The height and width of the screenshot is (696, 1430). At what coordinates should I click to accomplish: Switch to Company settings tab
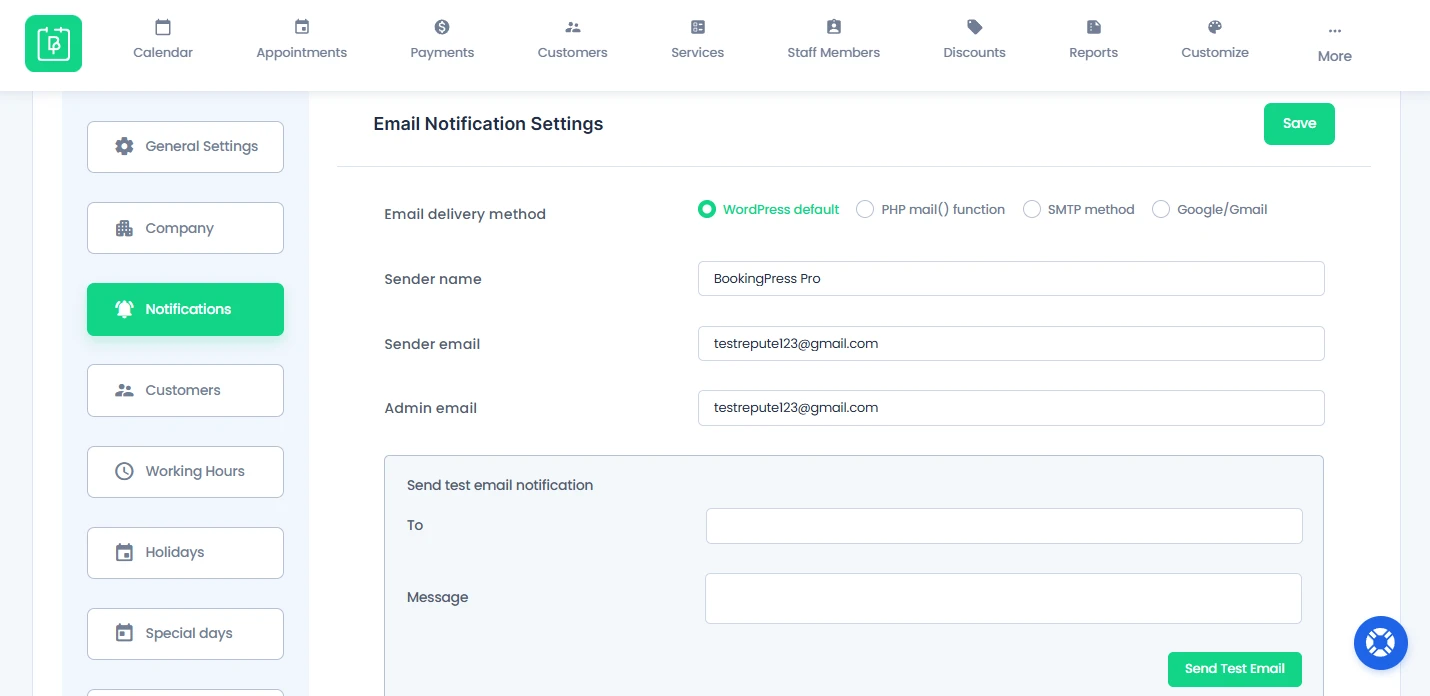tap(185, 228)
